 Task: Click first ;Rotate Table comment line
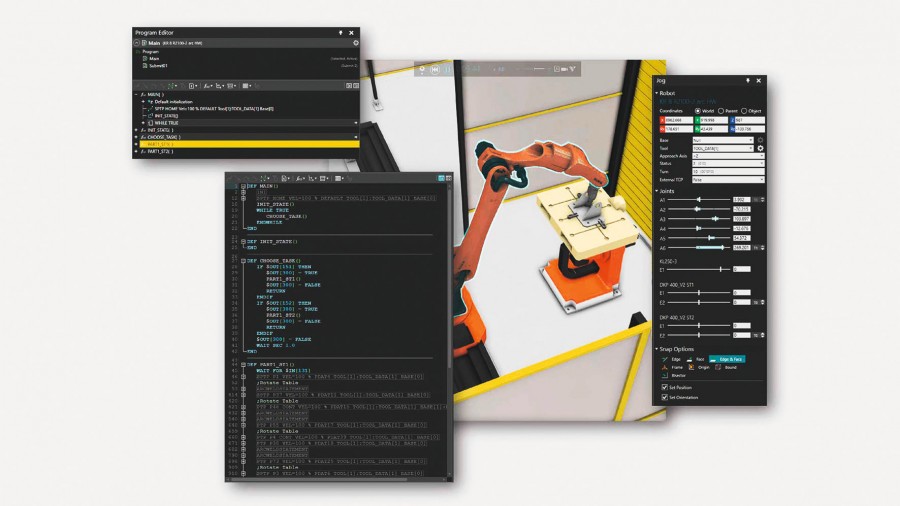click(x=277, y=383)
